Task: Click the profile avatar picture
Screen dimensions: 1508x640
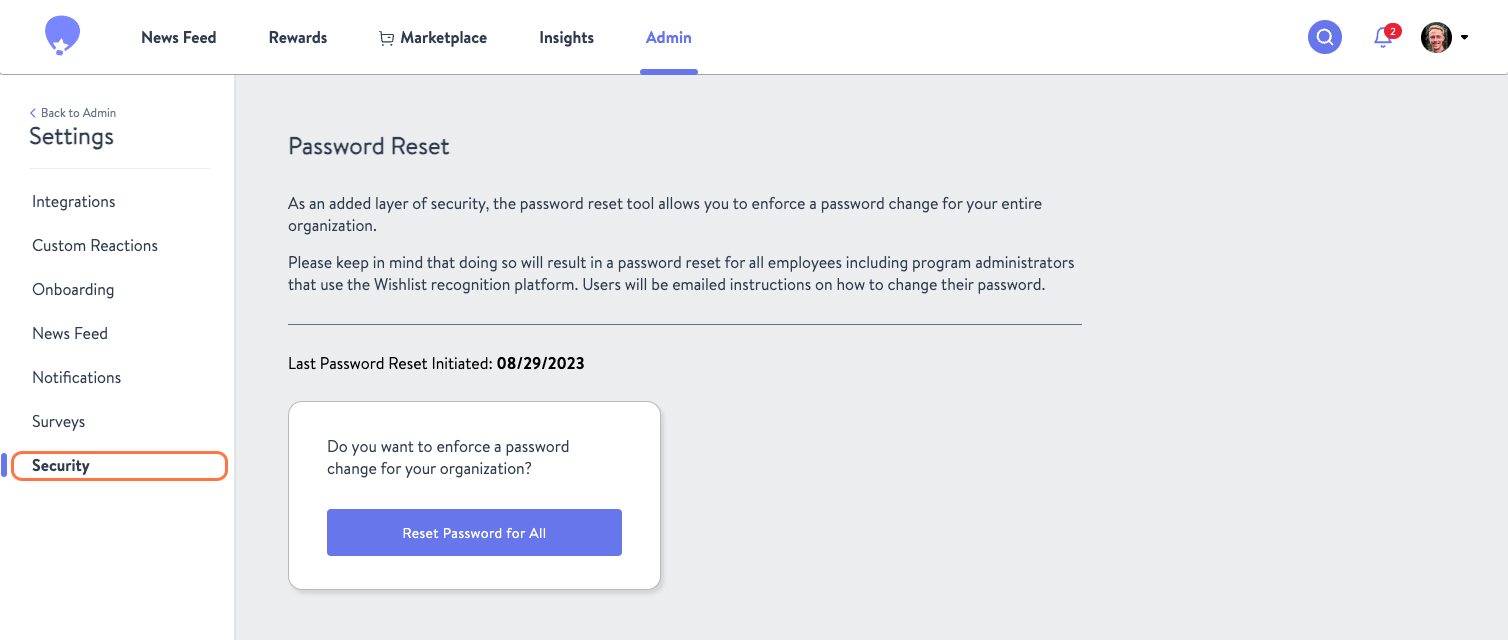Action: 1434,37
